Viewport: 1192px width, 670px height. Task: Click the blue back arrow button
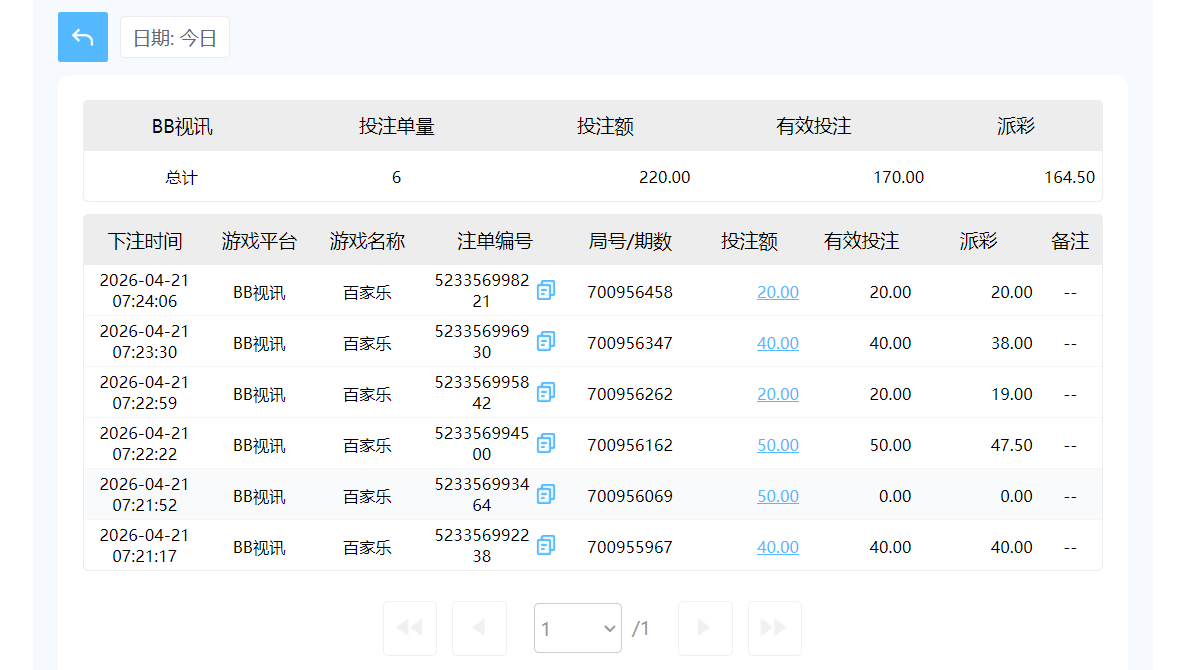(83, 37)
